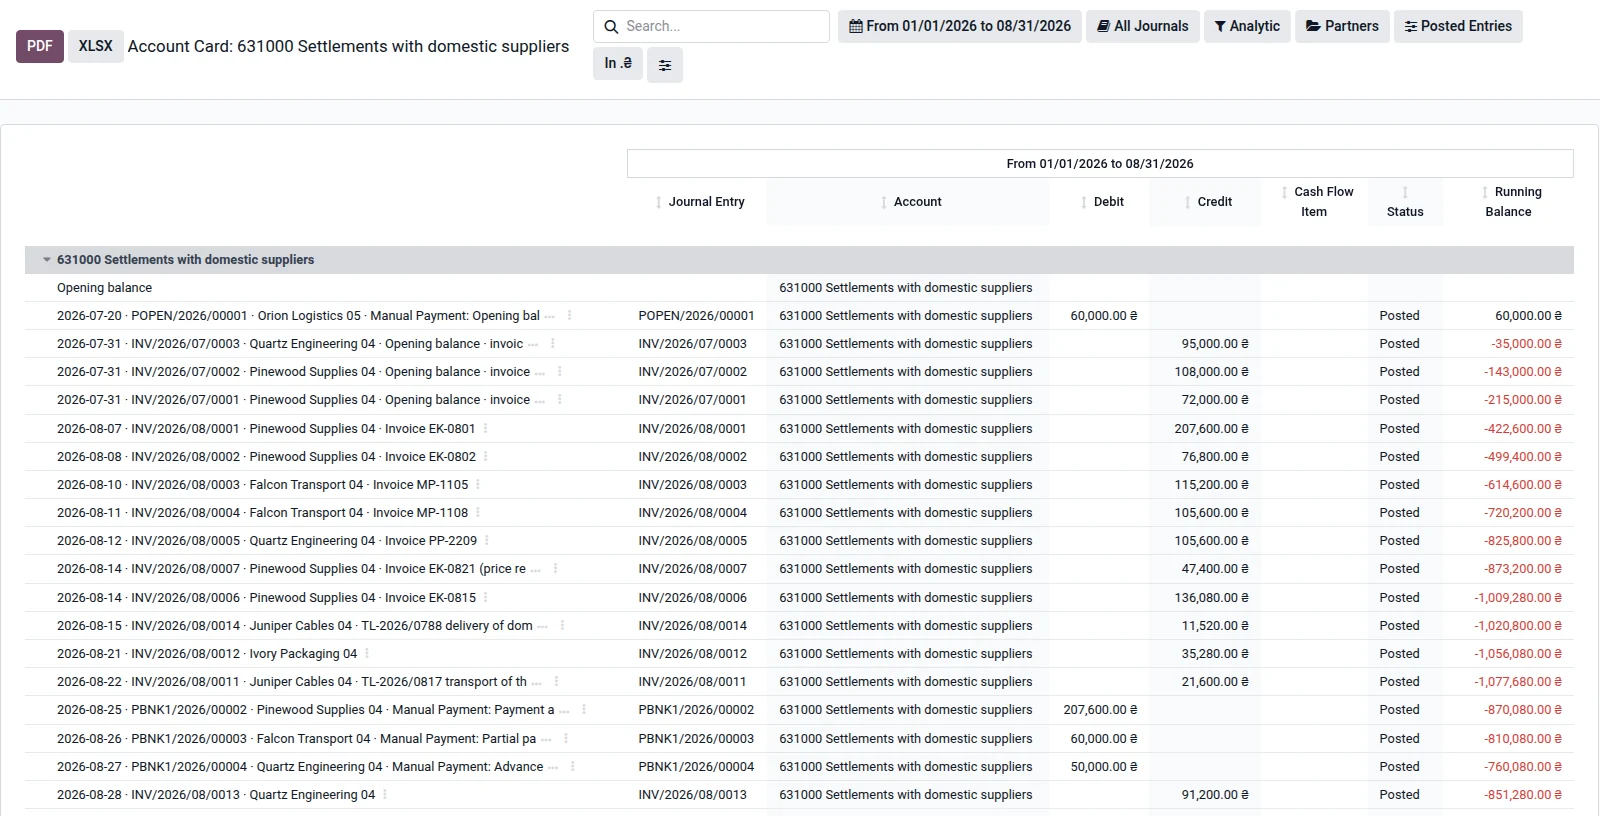The height and width of the screenshot is (816, 1600).
Task: Open the Analytic filter dropdown
Action: point(1247,26)
